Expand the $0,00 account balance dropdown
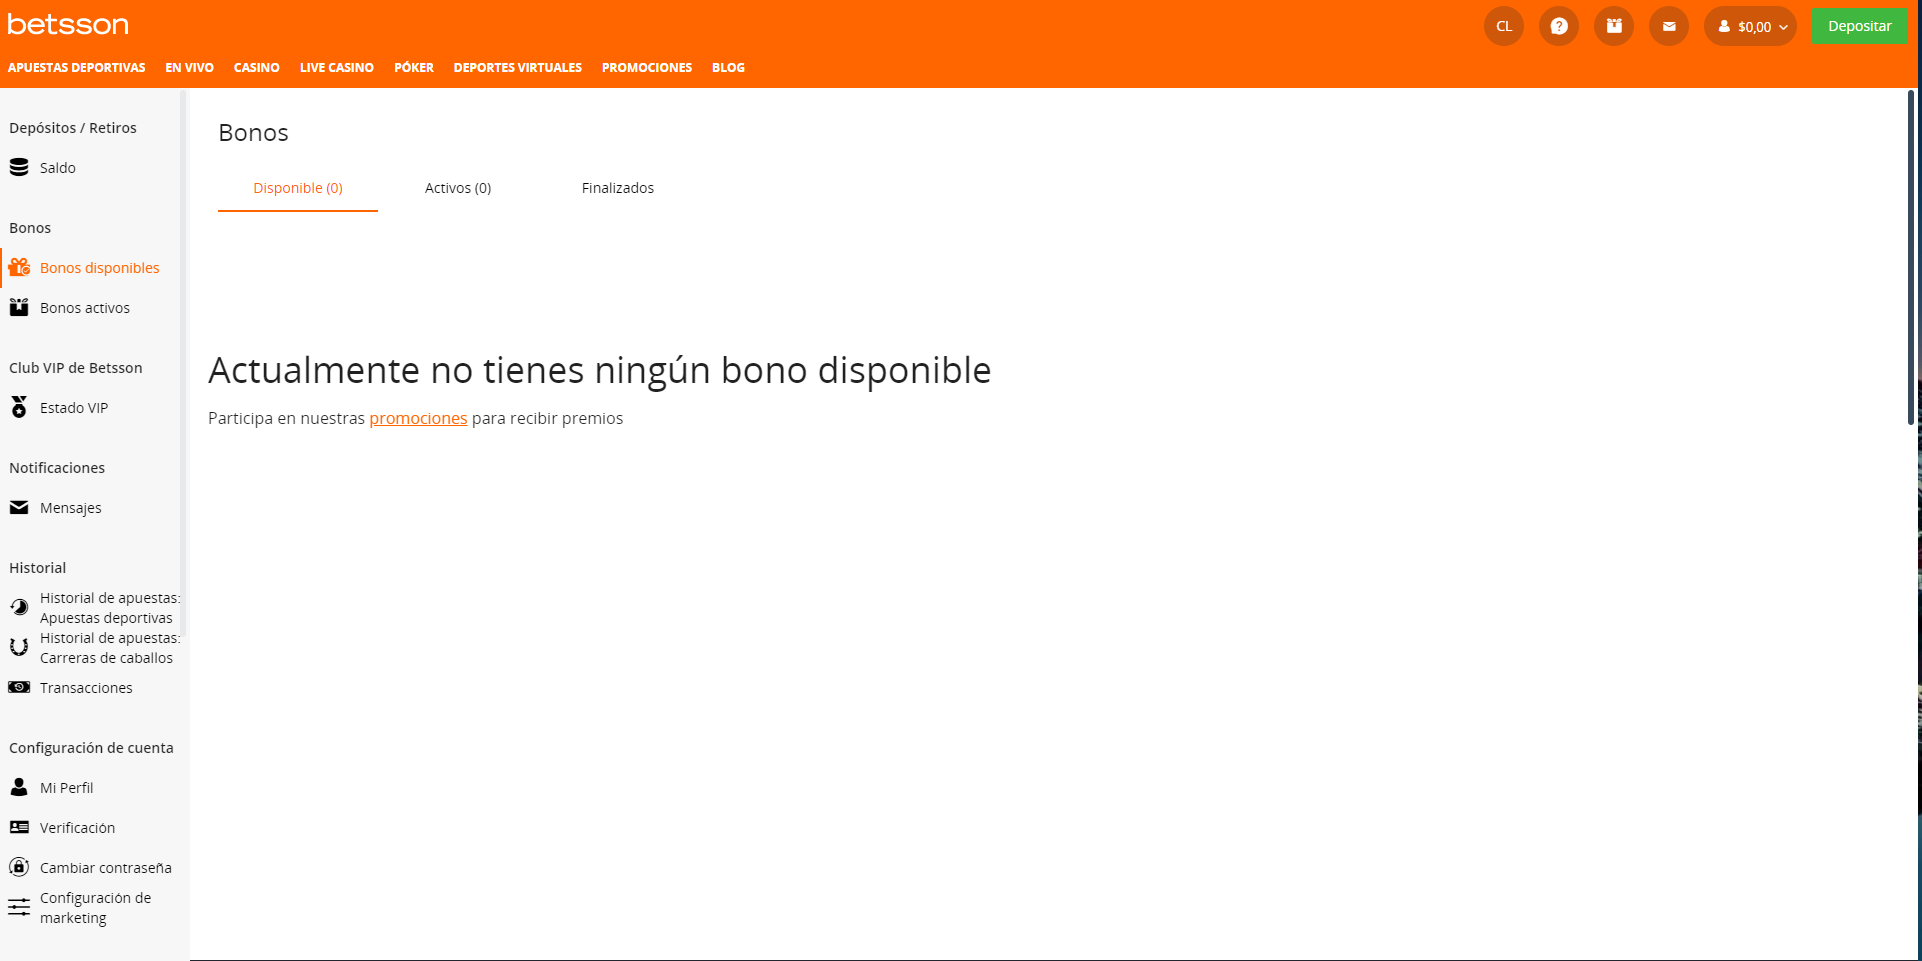The width and height of the screenshot is (1922, 961). click(x=1750, y=26)
